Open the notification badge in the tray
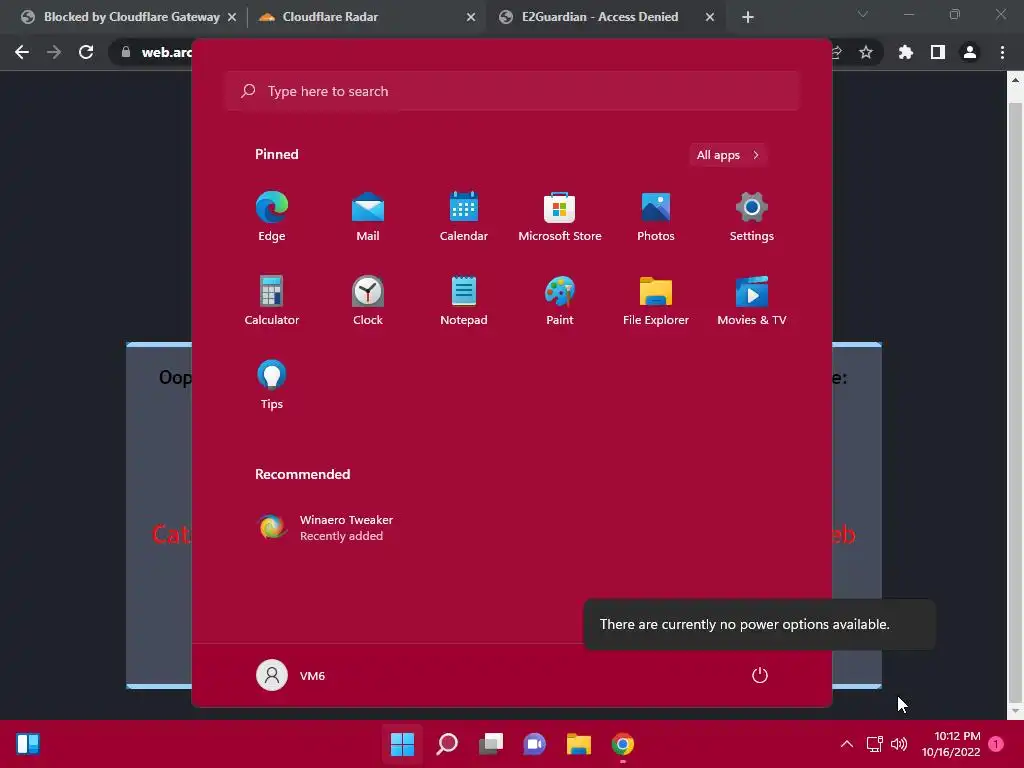The image size is (1024, 768). [996, 744]
